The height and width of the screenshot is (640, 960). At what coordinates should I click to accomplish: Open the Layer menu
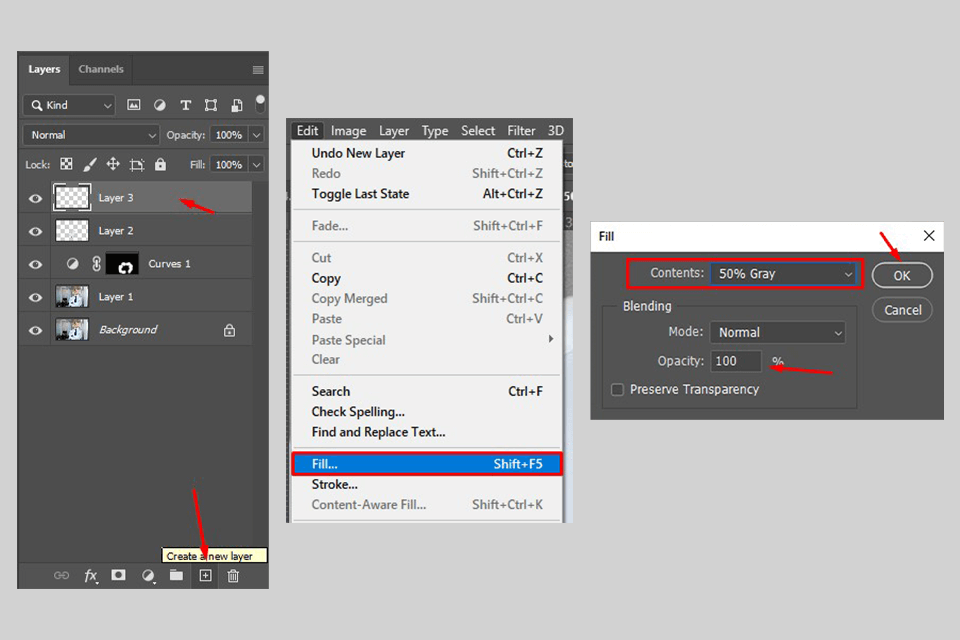[x=394, y=130]
